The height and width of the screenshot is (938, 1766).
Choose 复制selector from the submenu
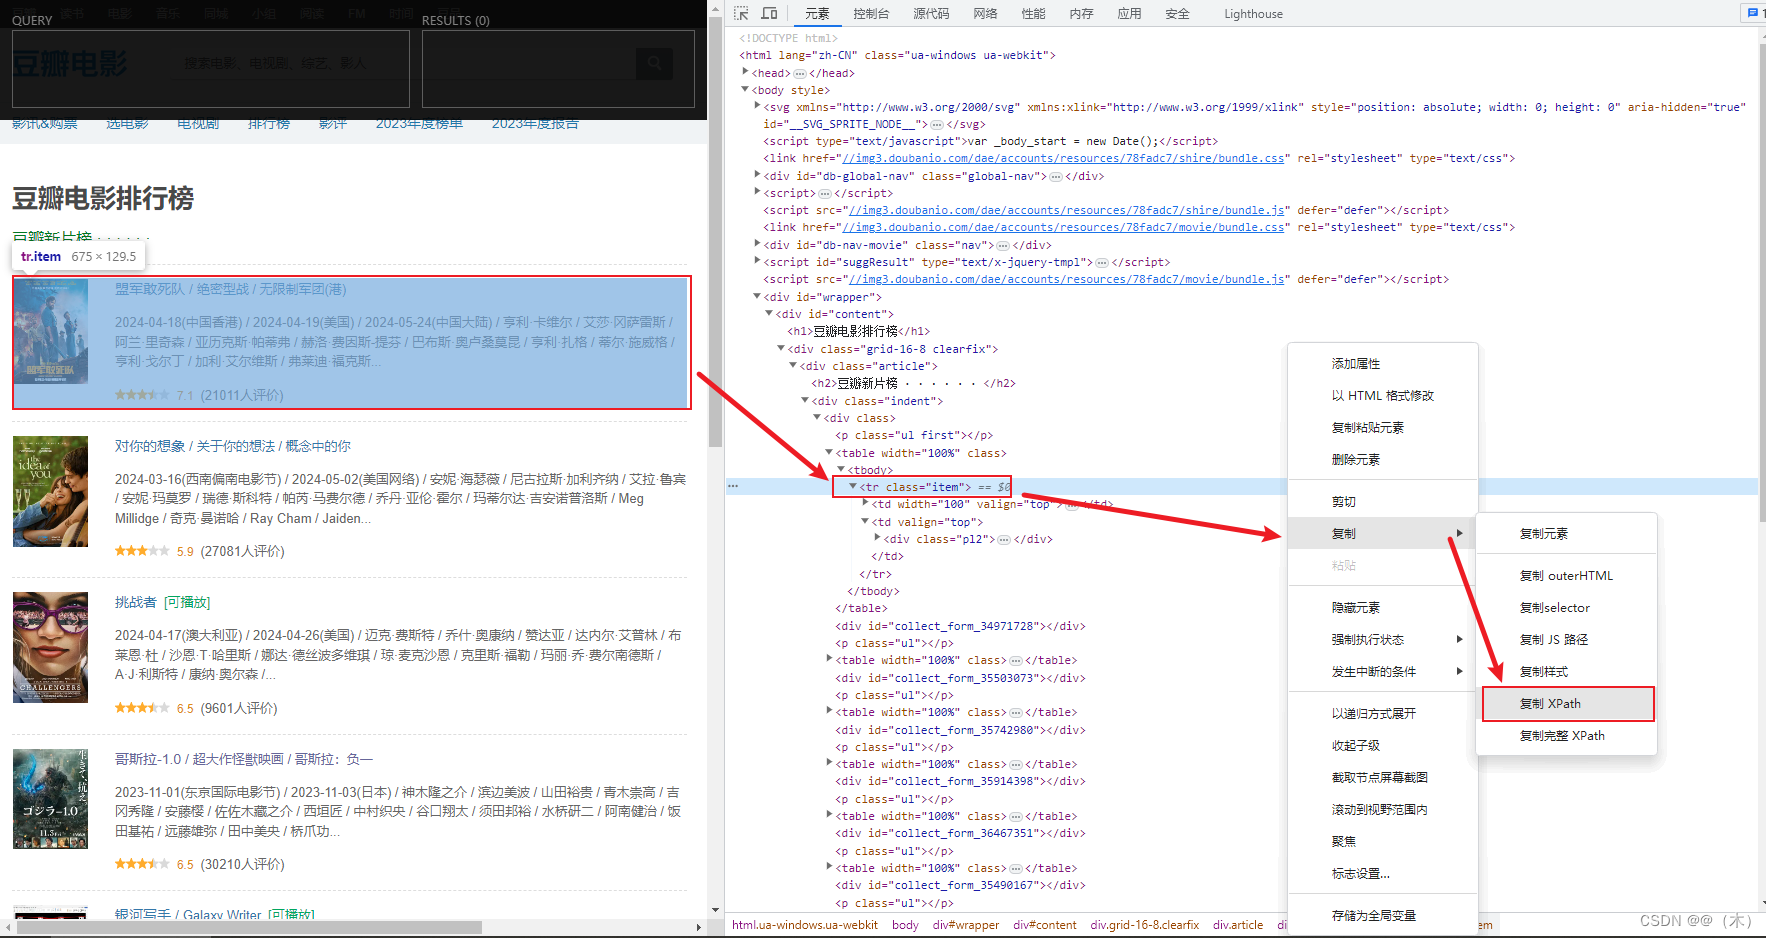[1567, 608]
